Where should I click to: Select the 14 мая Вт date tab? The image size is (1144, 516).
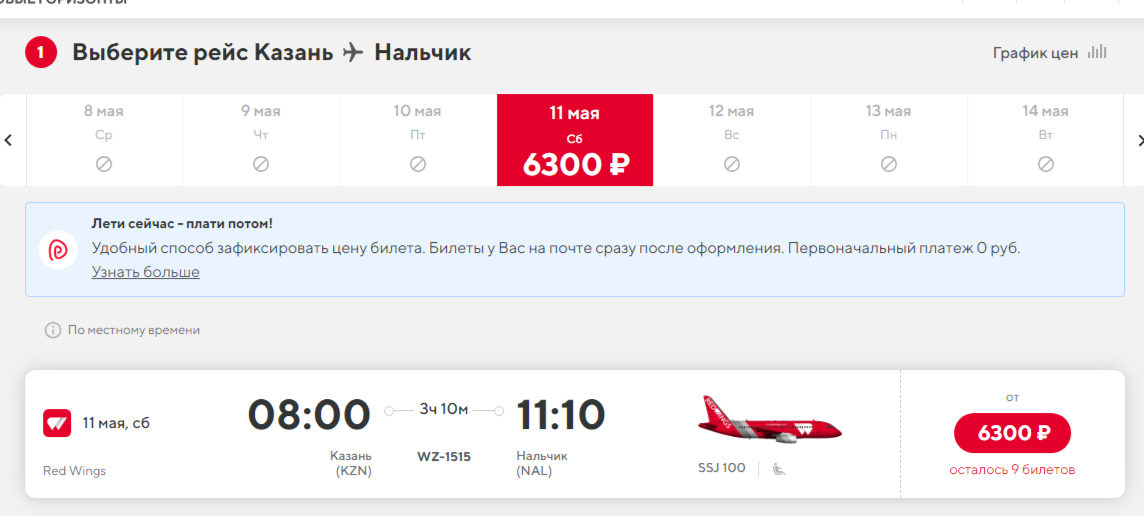(1046, 140)
